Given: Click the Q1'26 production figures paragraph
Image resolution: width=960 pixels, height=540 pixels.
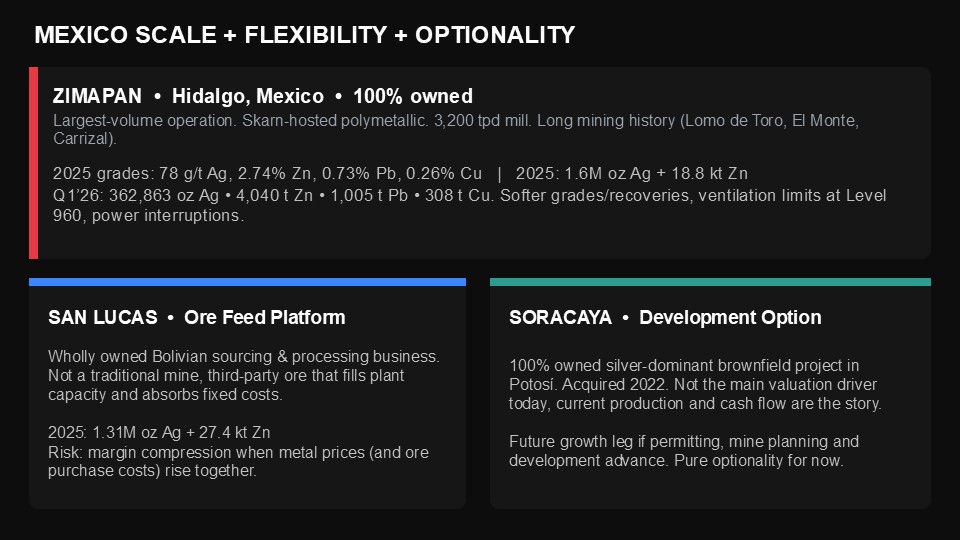Looking at the screenshot, I should [470, 205].
